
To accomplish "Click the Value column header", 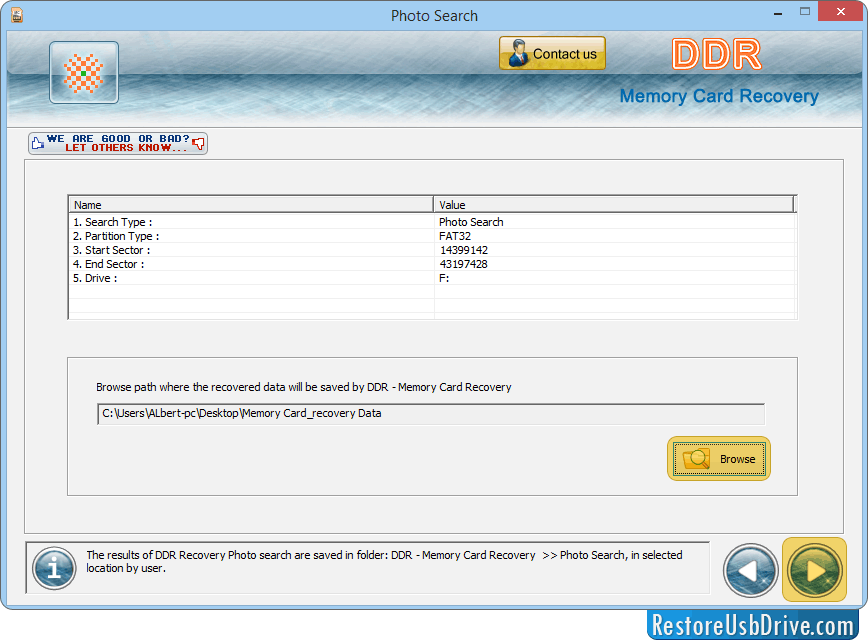I will click(614, 204).
